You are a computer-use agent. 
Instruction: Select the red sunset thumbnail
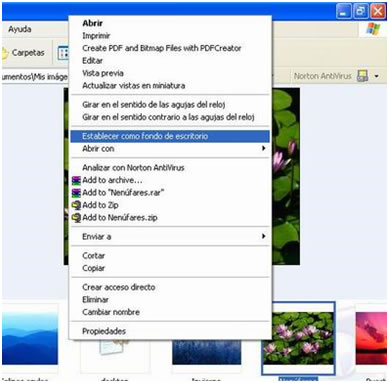371,338
